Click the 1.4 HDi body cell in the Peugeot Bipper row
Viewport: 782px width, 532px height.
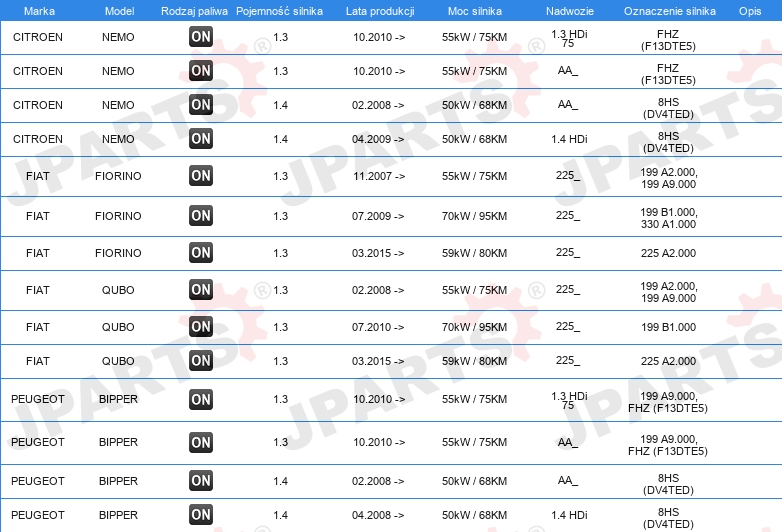pos(569,515)
